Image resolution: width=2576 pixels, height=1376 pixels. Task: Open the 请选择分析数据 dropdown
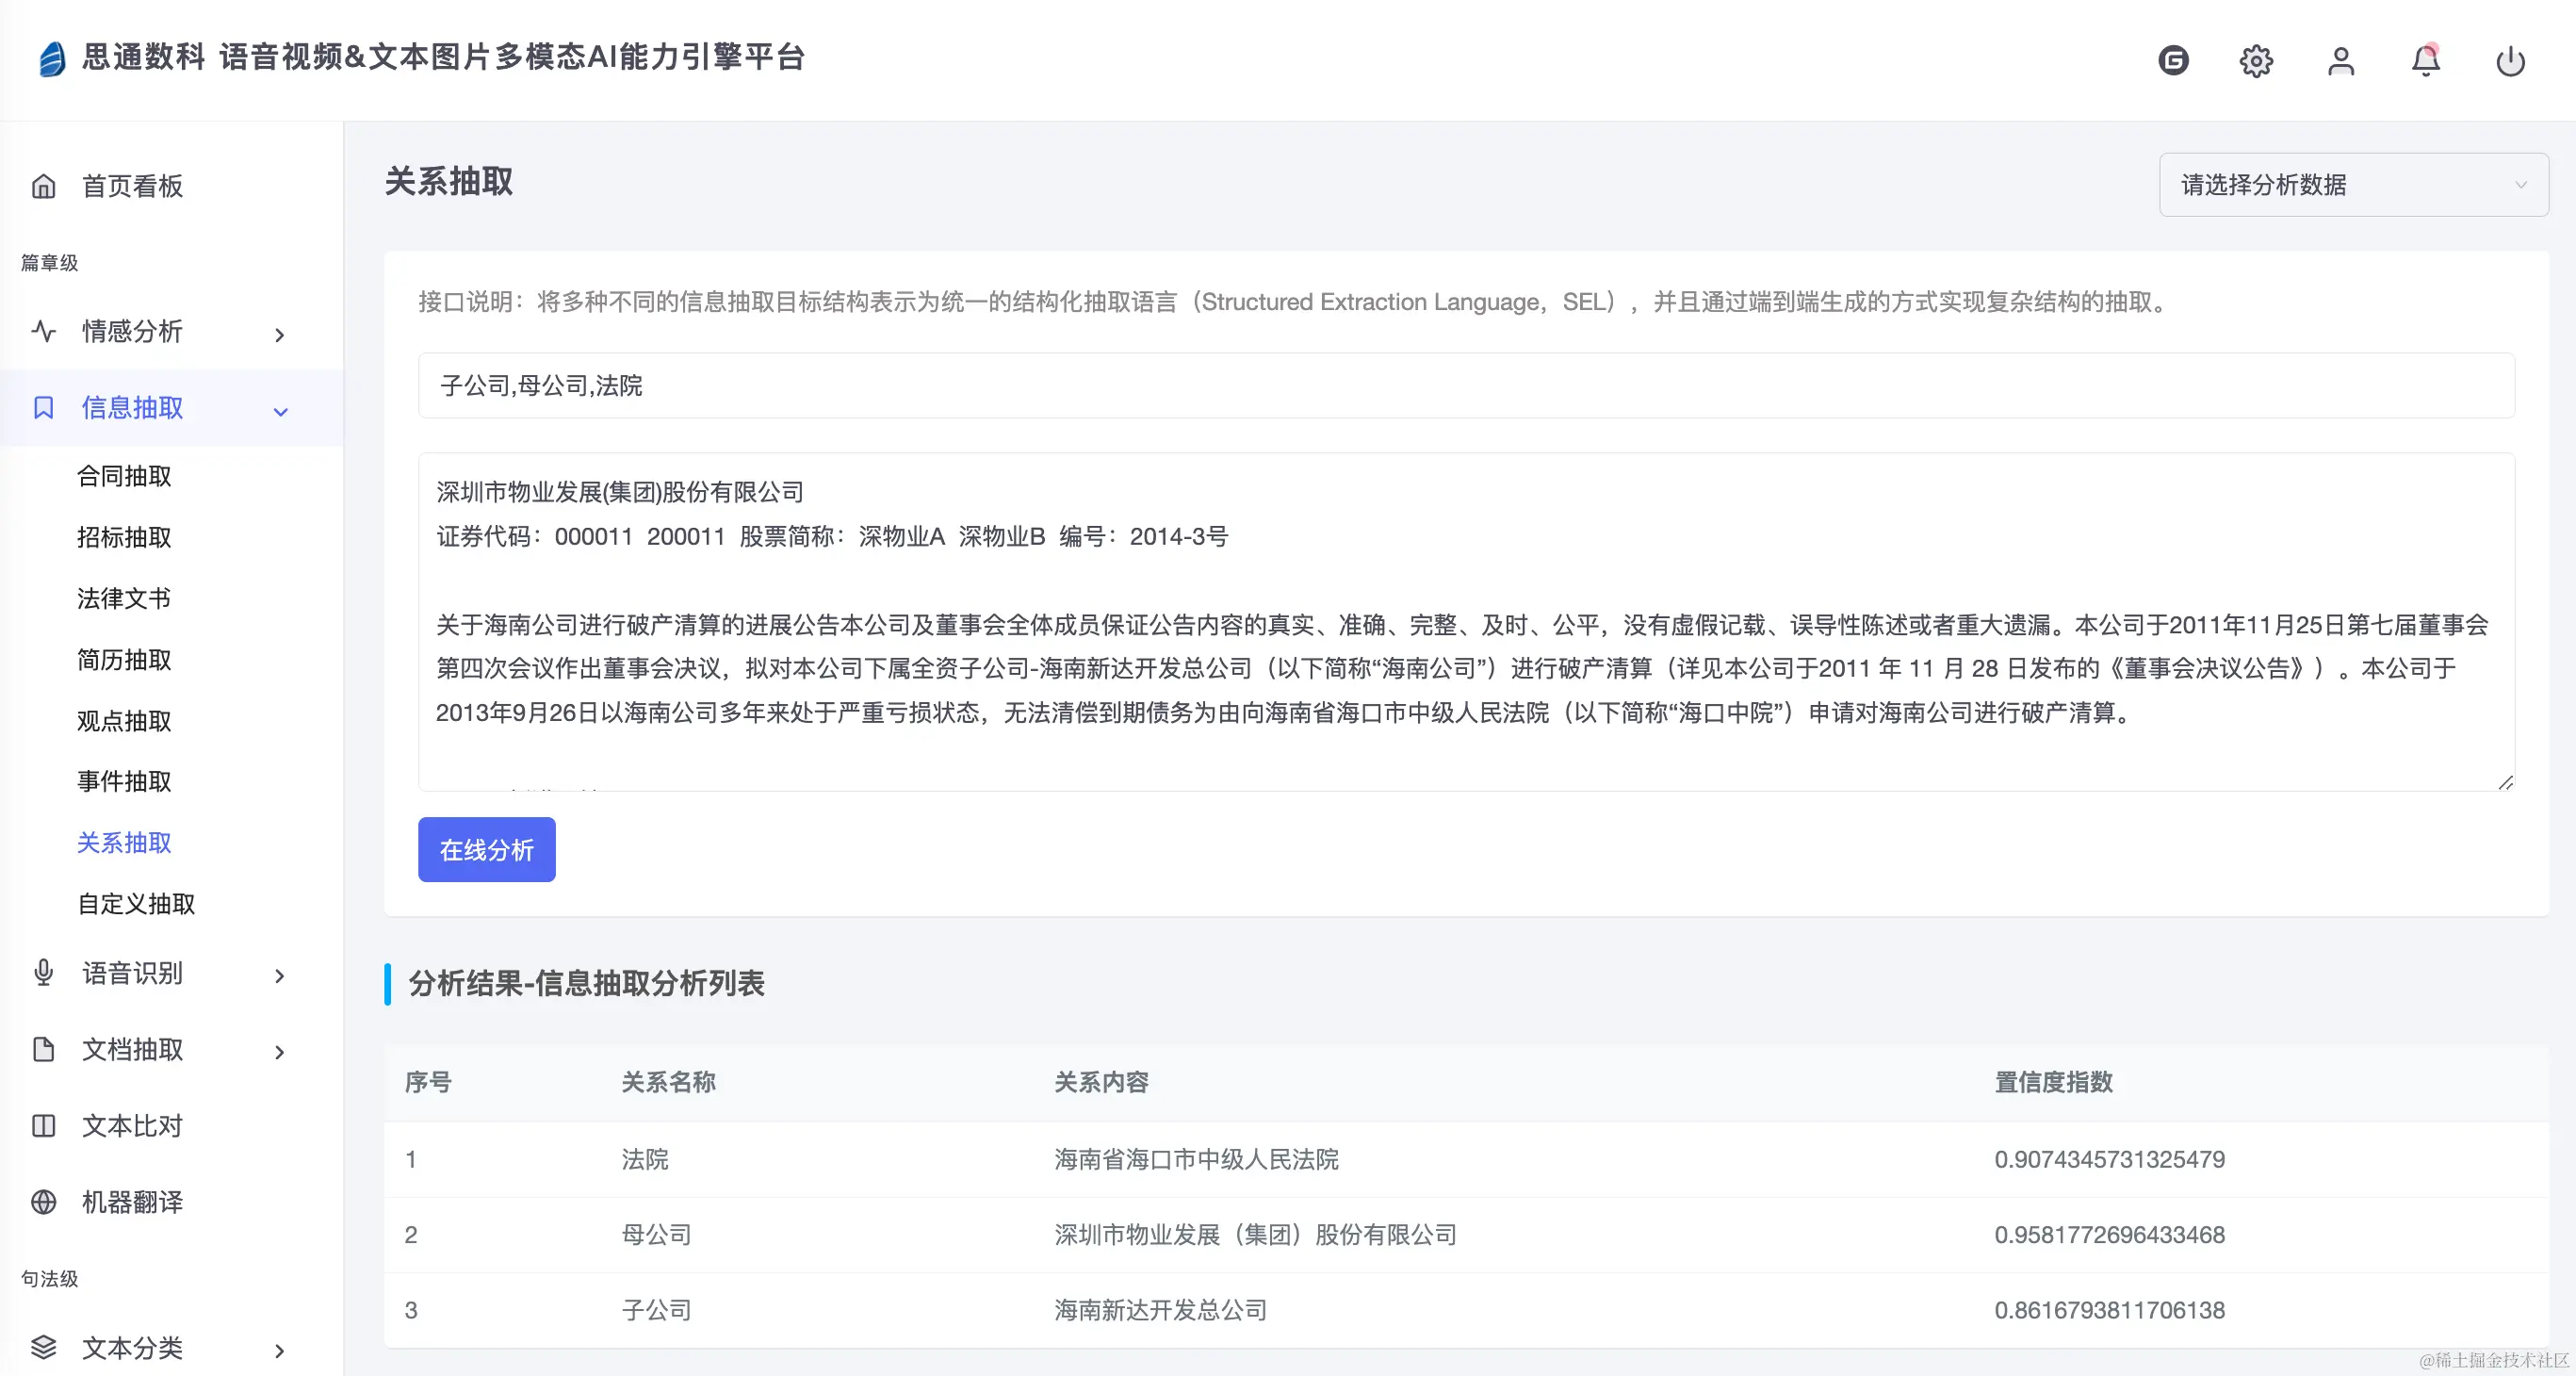click(x=2352, y=184)
